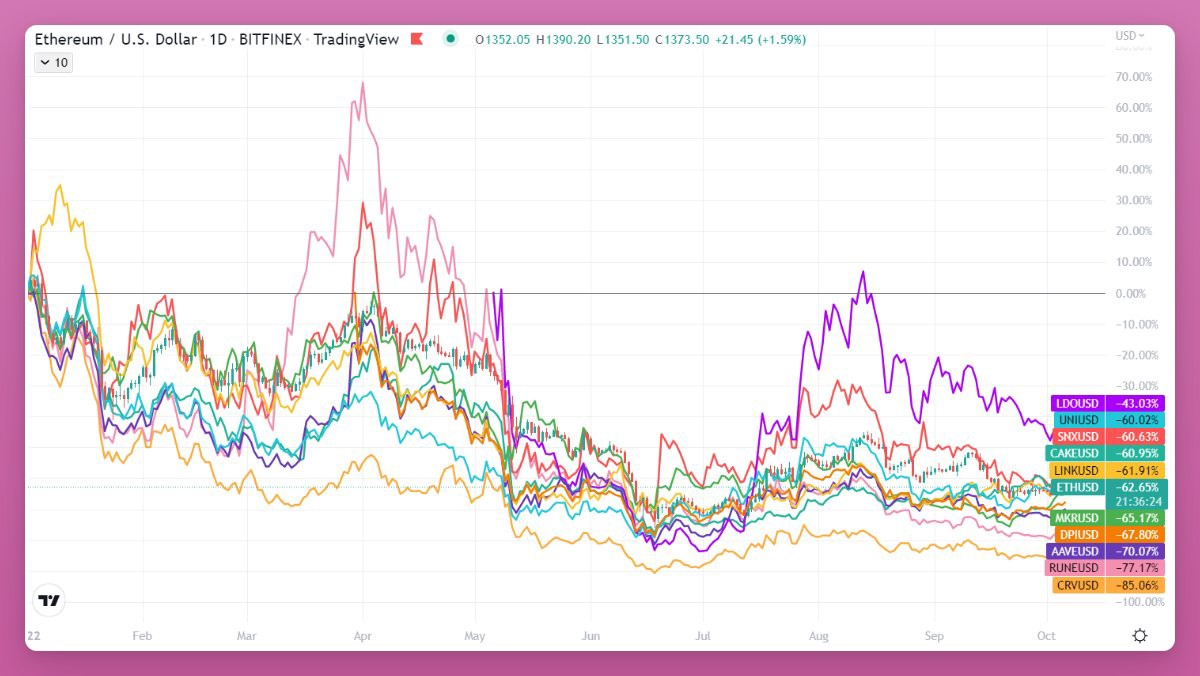
Task: Click the green market status indicator
Action: pos(451,39)
